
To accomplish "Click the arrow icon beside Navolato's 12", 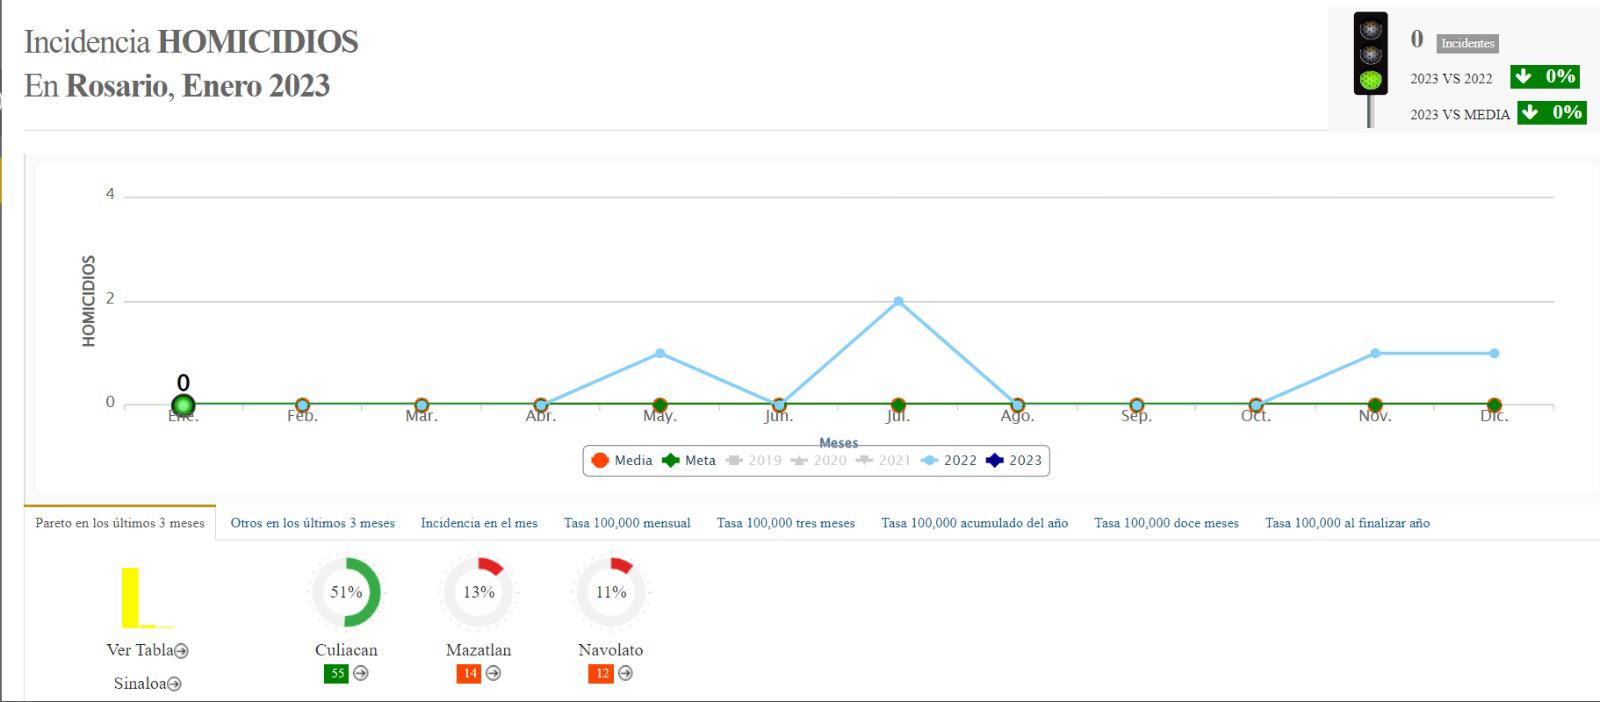I will [625, 673].
